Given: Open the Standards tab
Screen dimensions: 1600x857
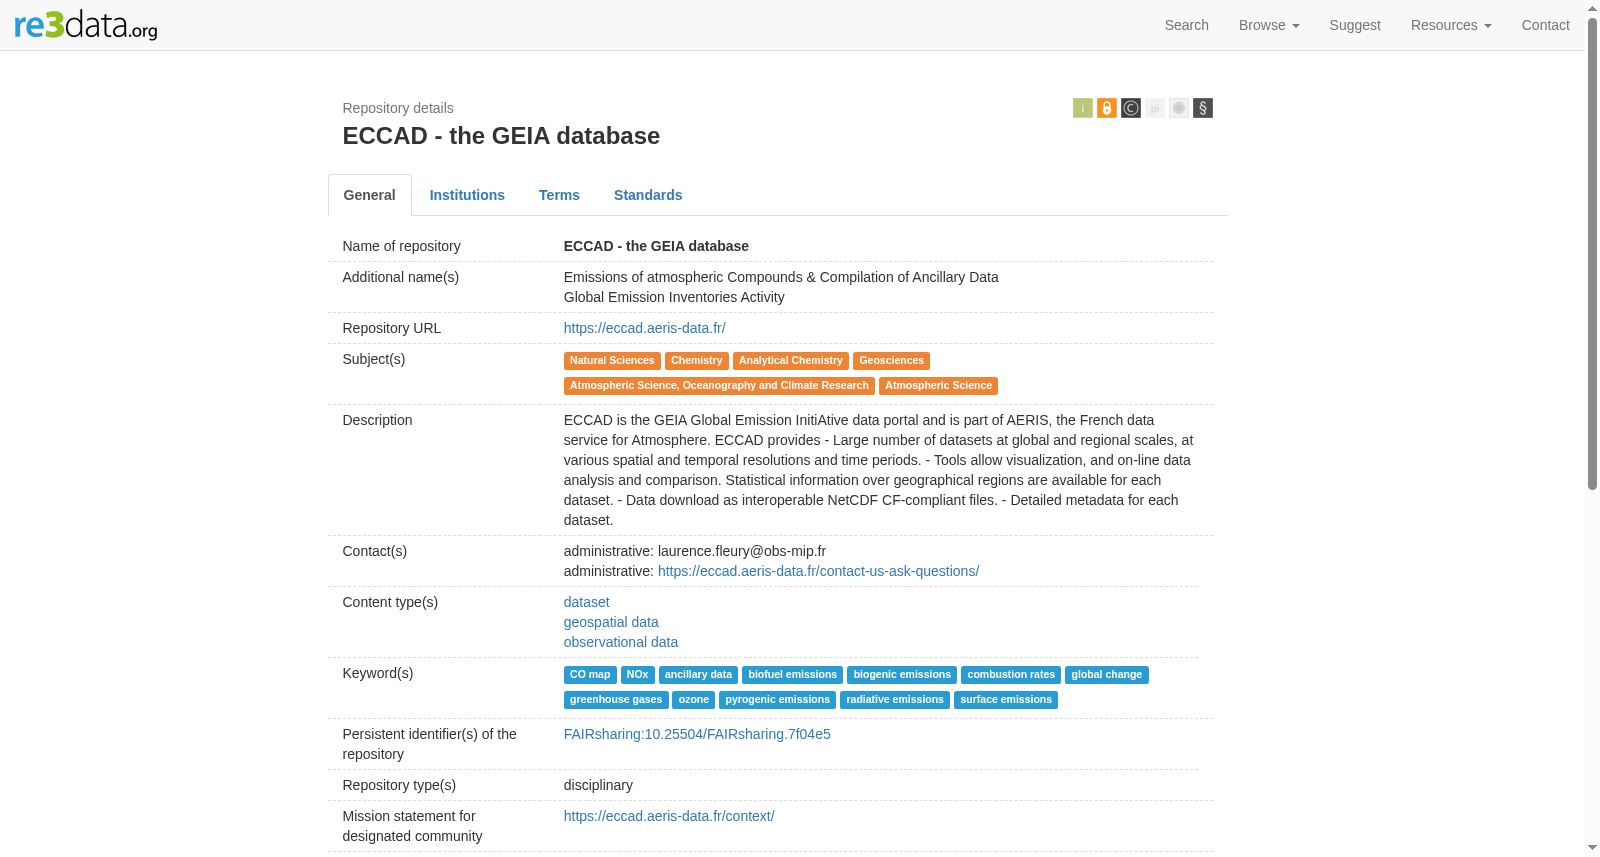Looking at the screenshot, I should click(x=648, y=195).
